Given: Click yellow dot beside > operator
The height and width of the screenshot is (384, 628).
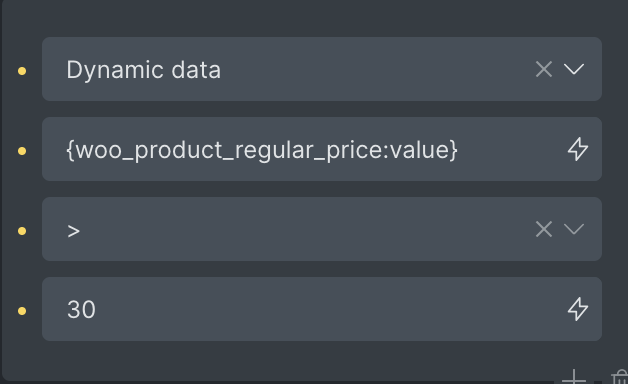Looking at the screenshot, I should 22,231.
